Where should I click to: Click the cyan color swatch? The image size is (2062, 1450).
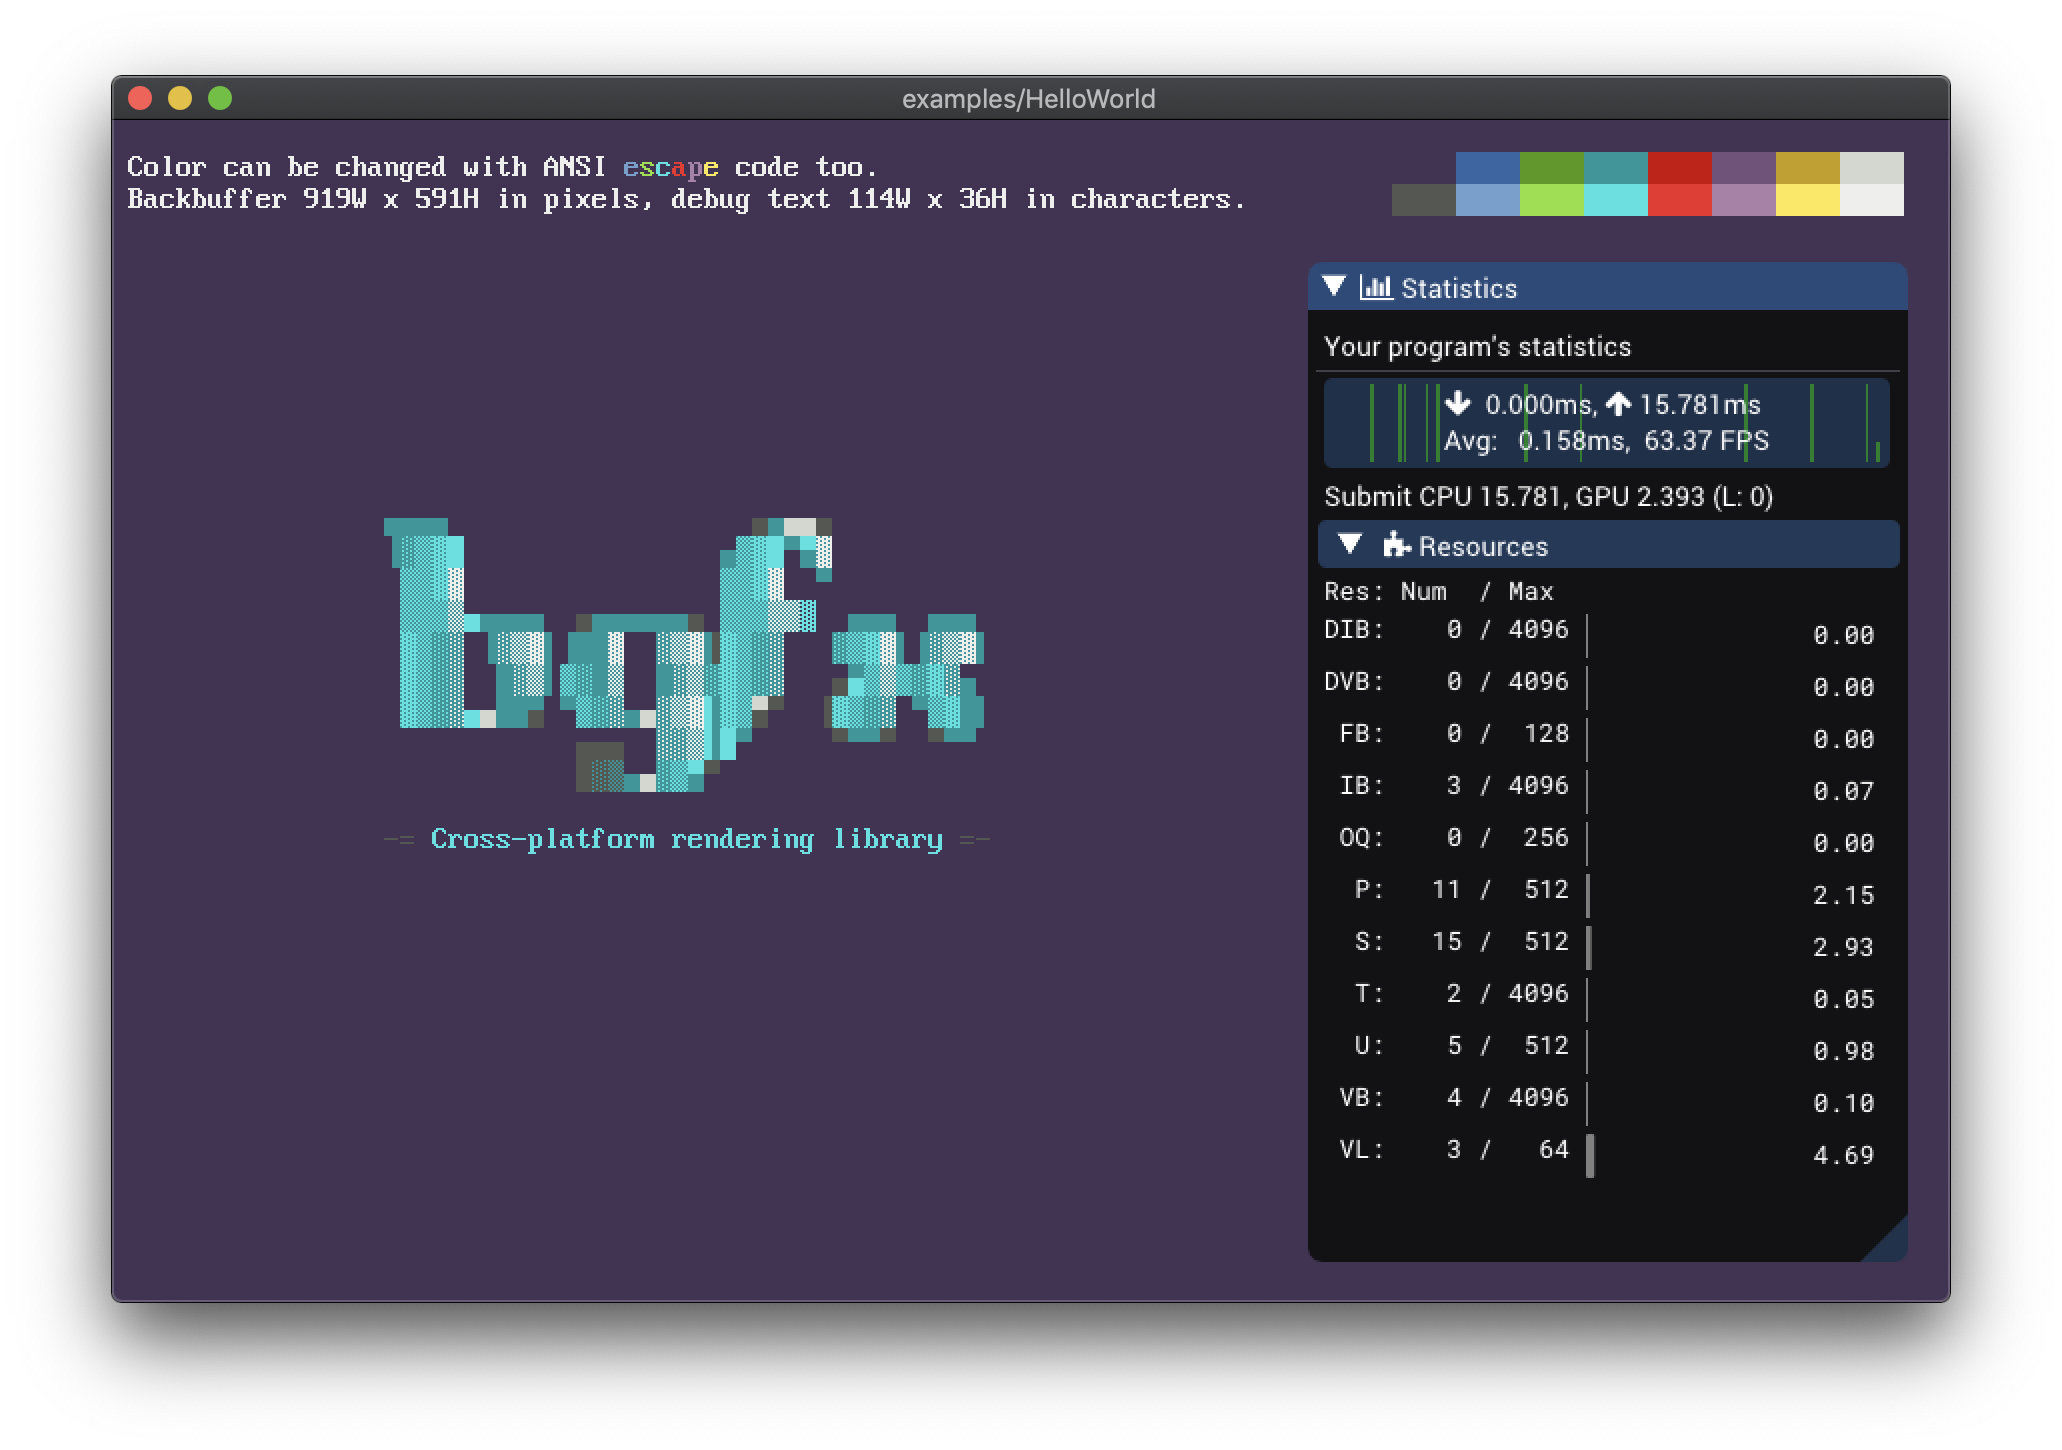(x=1615, y=200)
